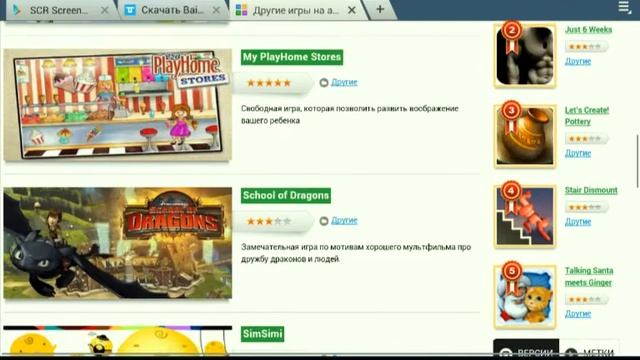The width and height of the screenshot is (640, 360).
Task: Click the School of Dragons description text
Action: click(x=356, y=253)
